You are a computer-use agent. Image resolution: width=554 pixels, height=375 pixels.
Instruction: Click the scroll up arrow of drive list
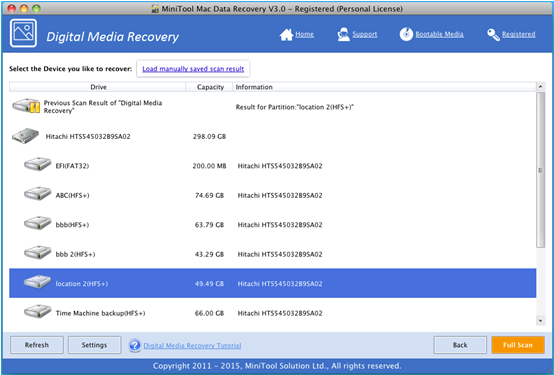pos(541,87)
